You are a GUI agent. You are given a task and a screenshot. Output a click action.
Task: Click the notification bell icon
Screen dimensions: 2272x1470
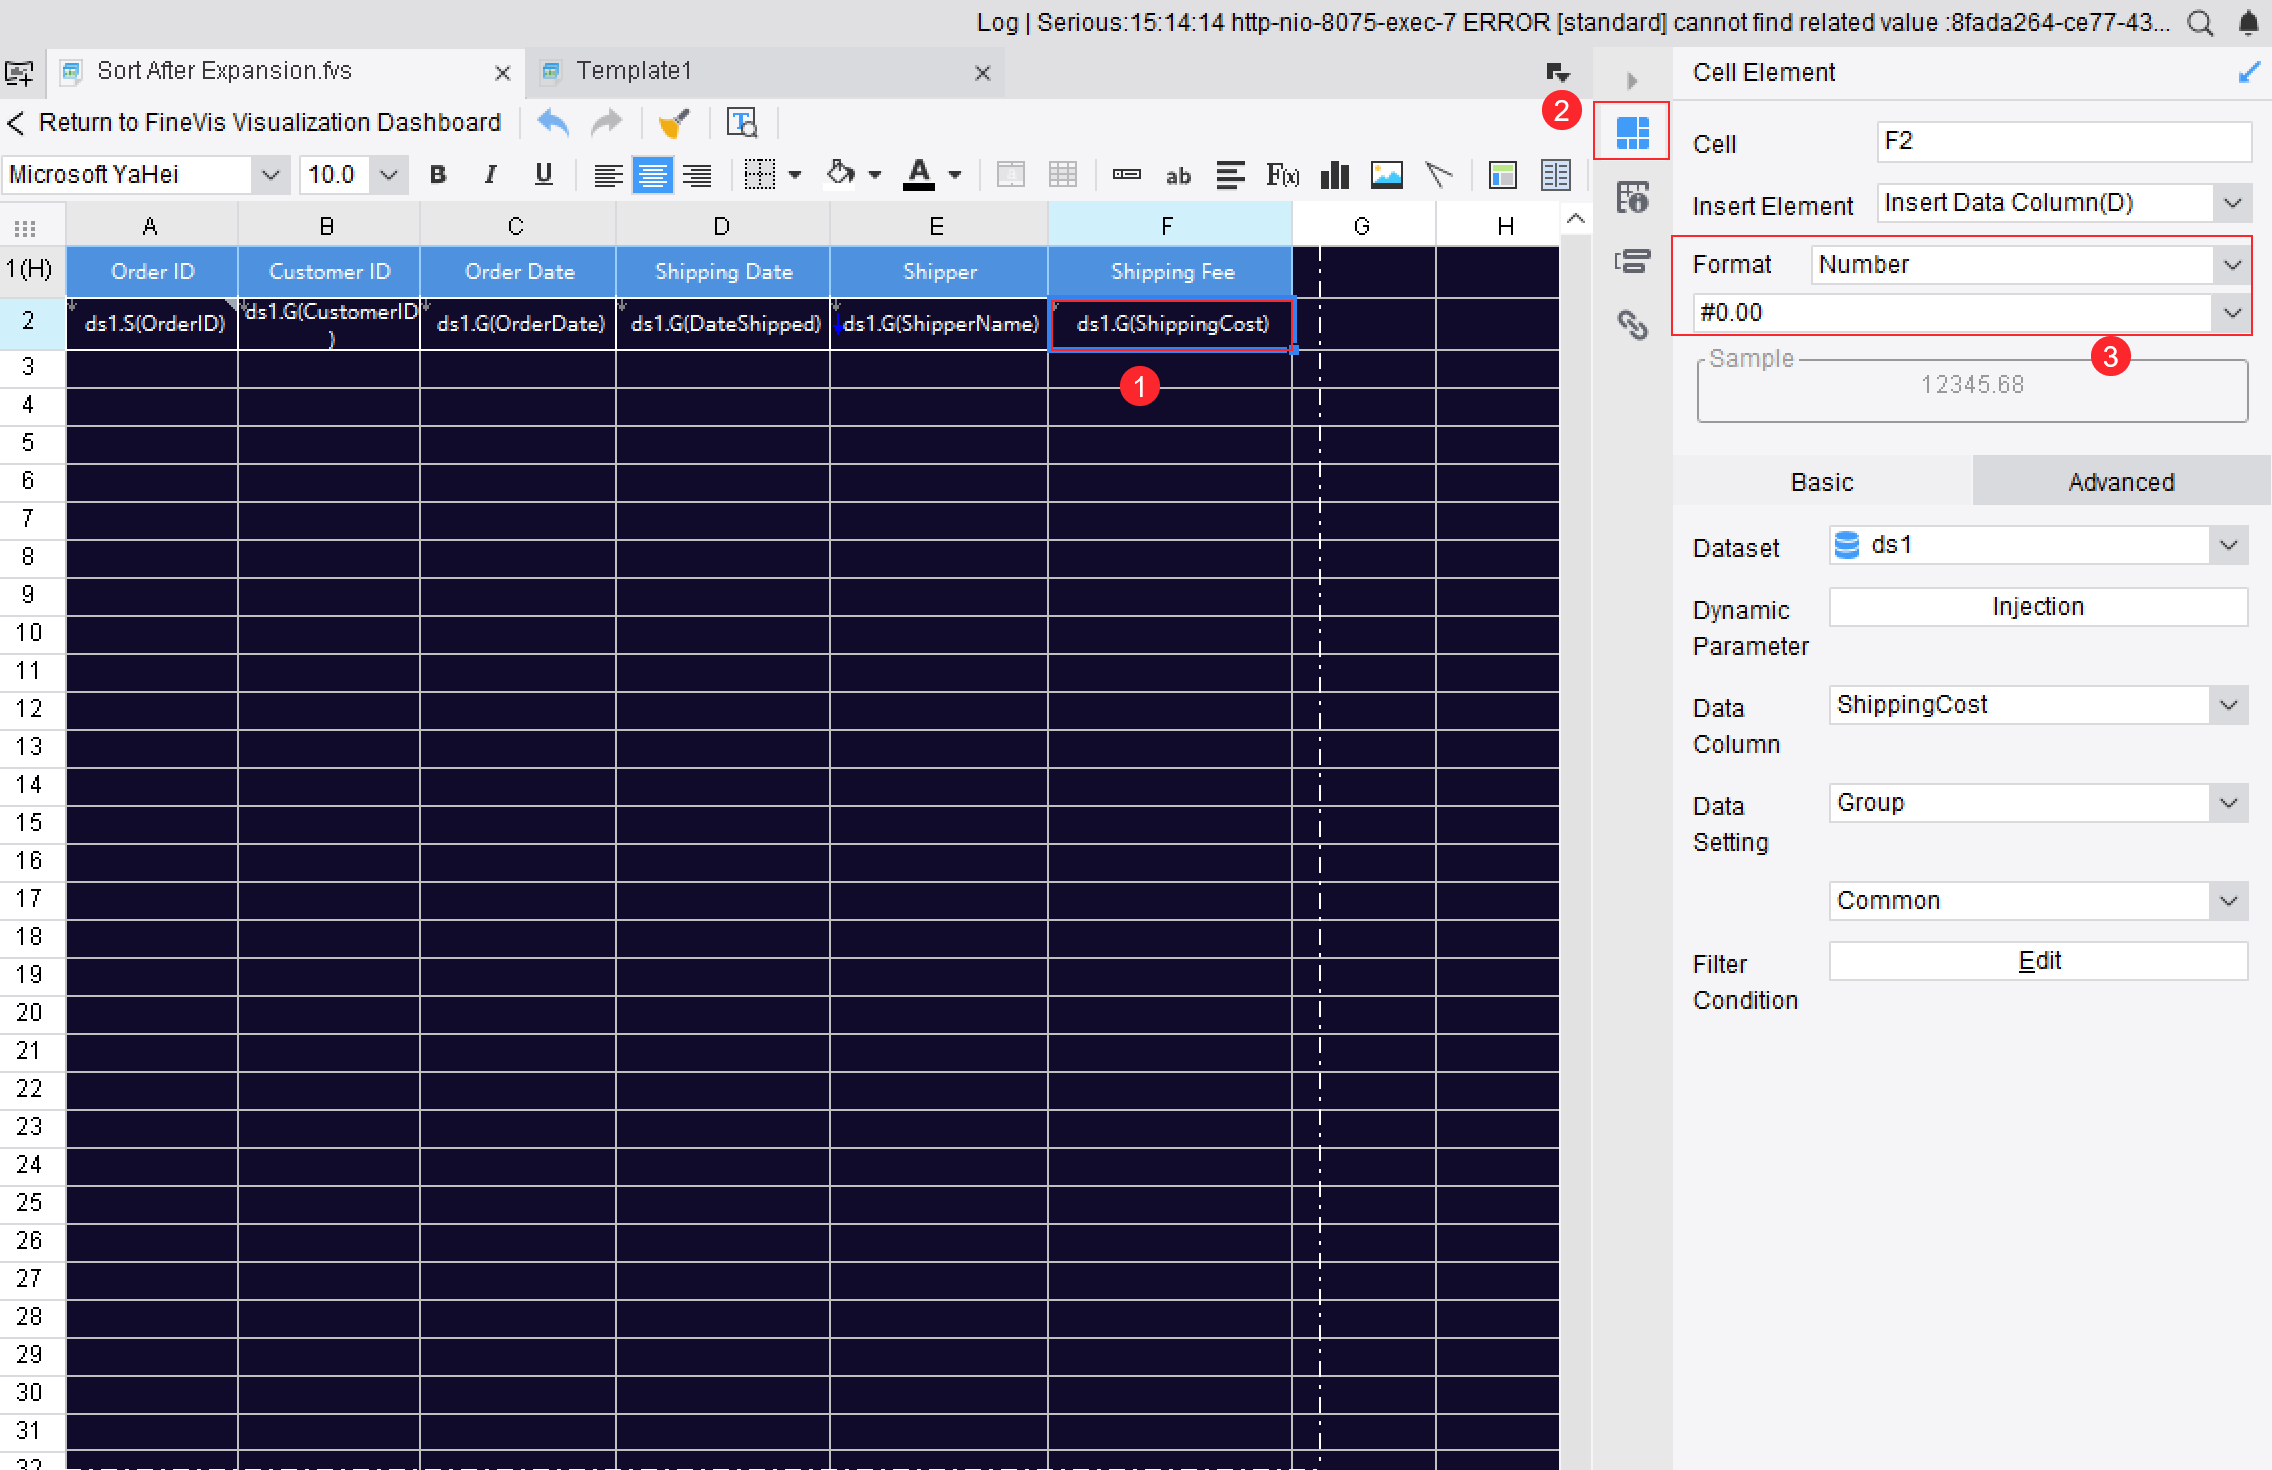click(2248, 22)
